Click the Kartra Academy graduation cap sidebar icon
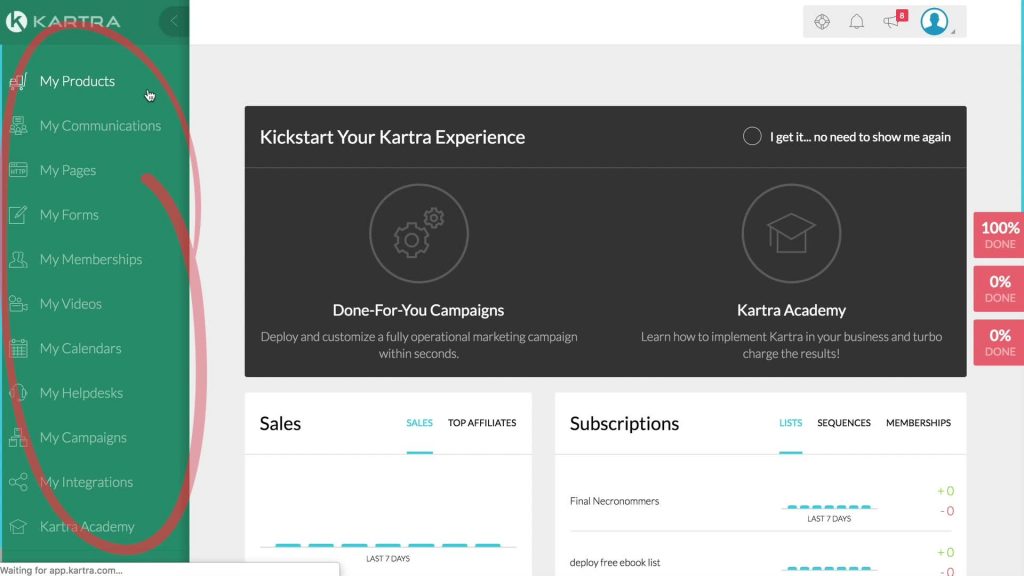Screen dimensions: 1024x576 (x=18, y=526)
